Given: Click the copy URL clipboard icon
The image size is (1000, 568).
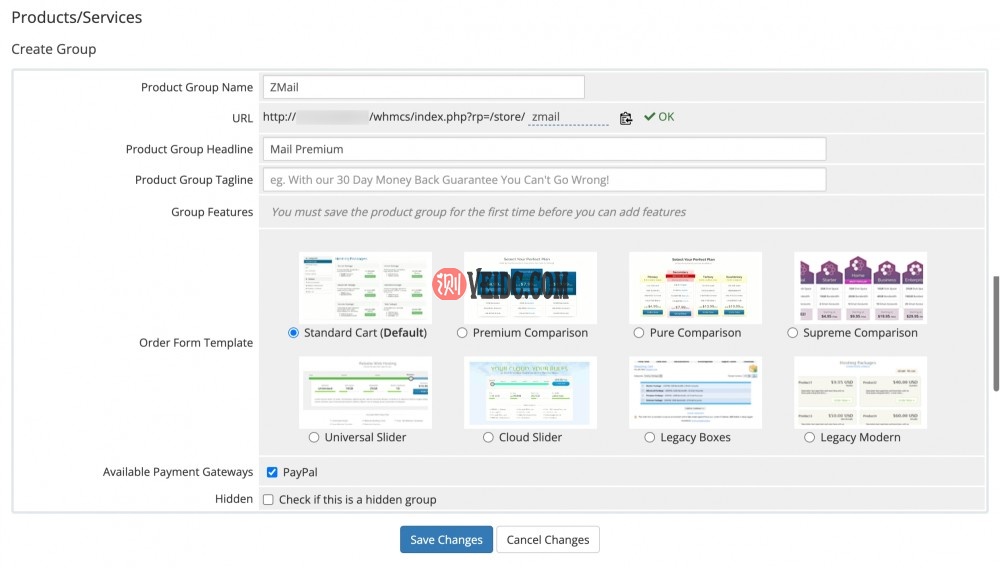Looking at the screenshot, I should (626, 118).
